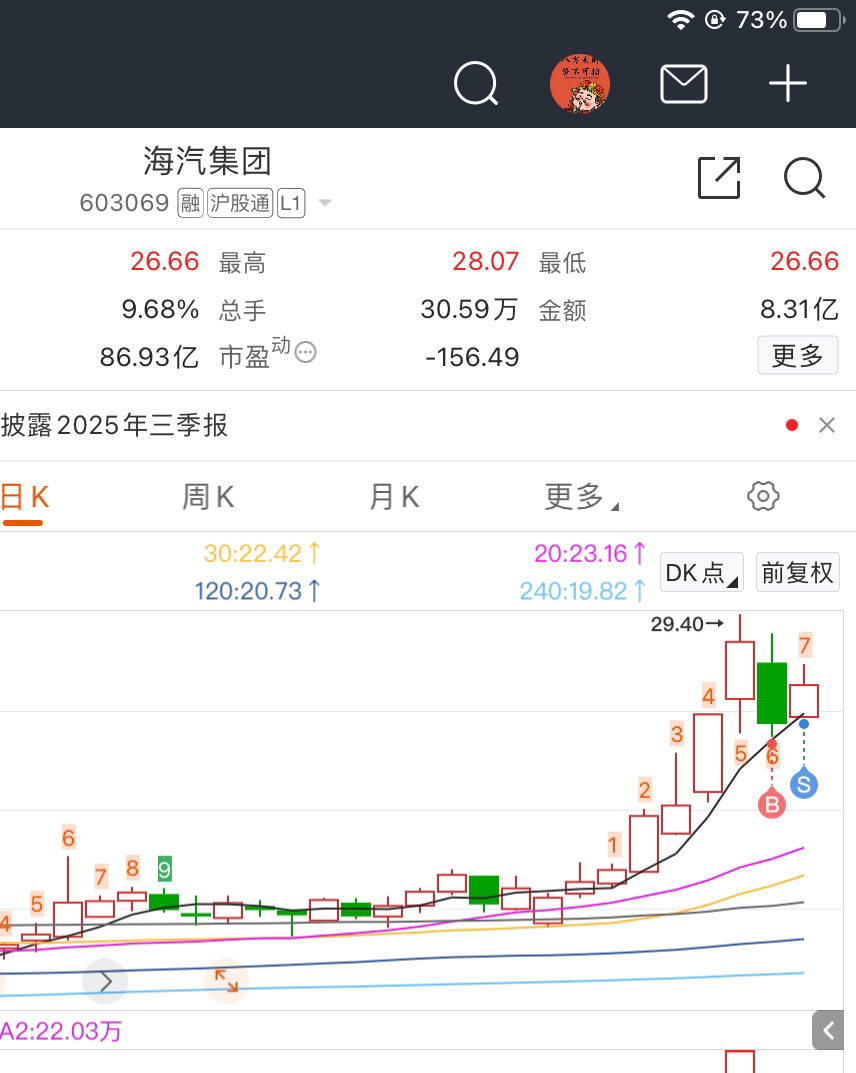Tap the highest price 28.07 value
856x1073 pixels.
[486, 261]
